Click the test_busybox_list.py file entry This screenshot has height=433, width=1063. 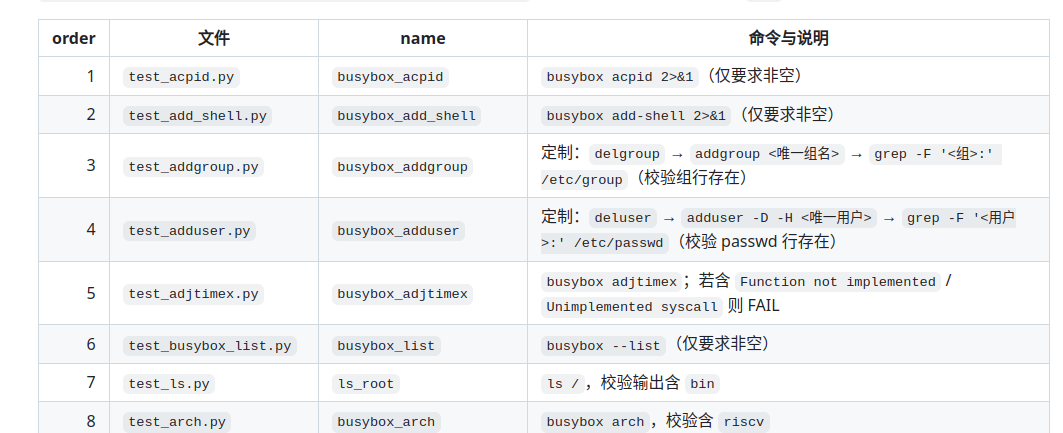(209, 346)
